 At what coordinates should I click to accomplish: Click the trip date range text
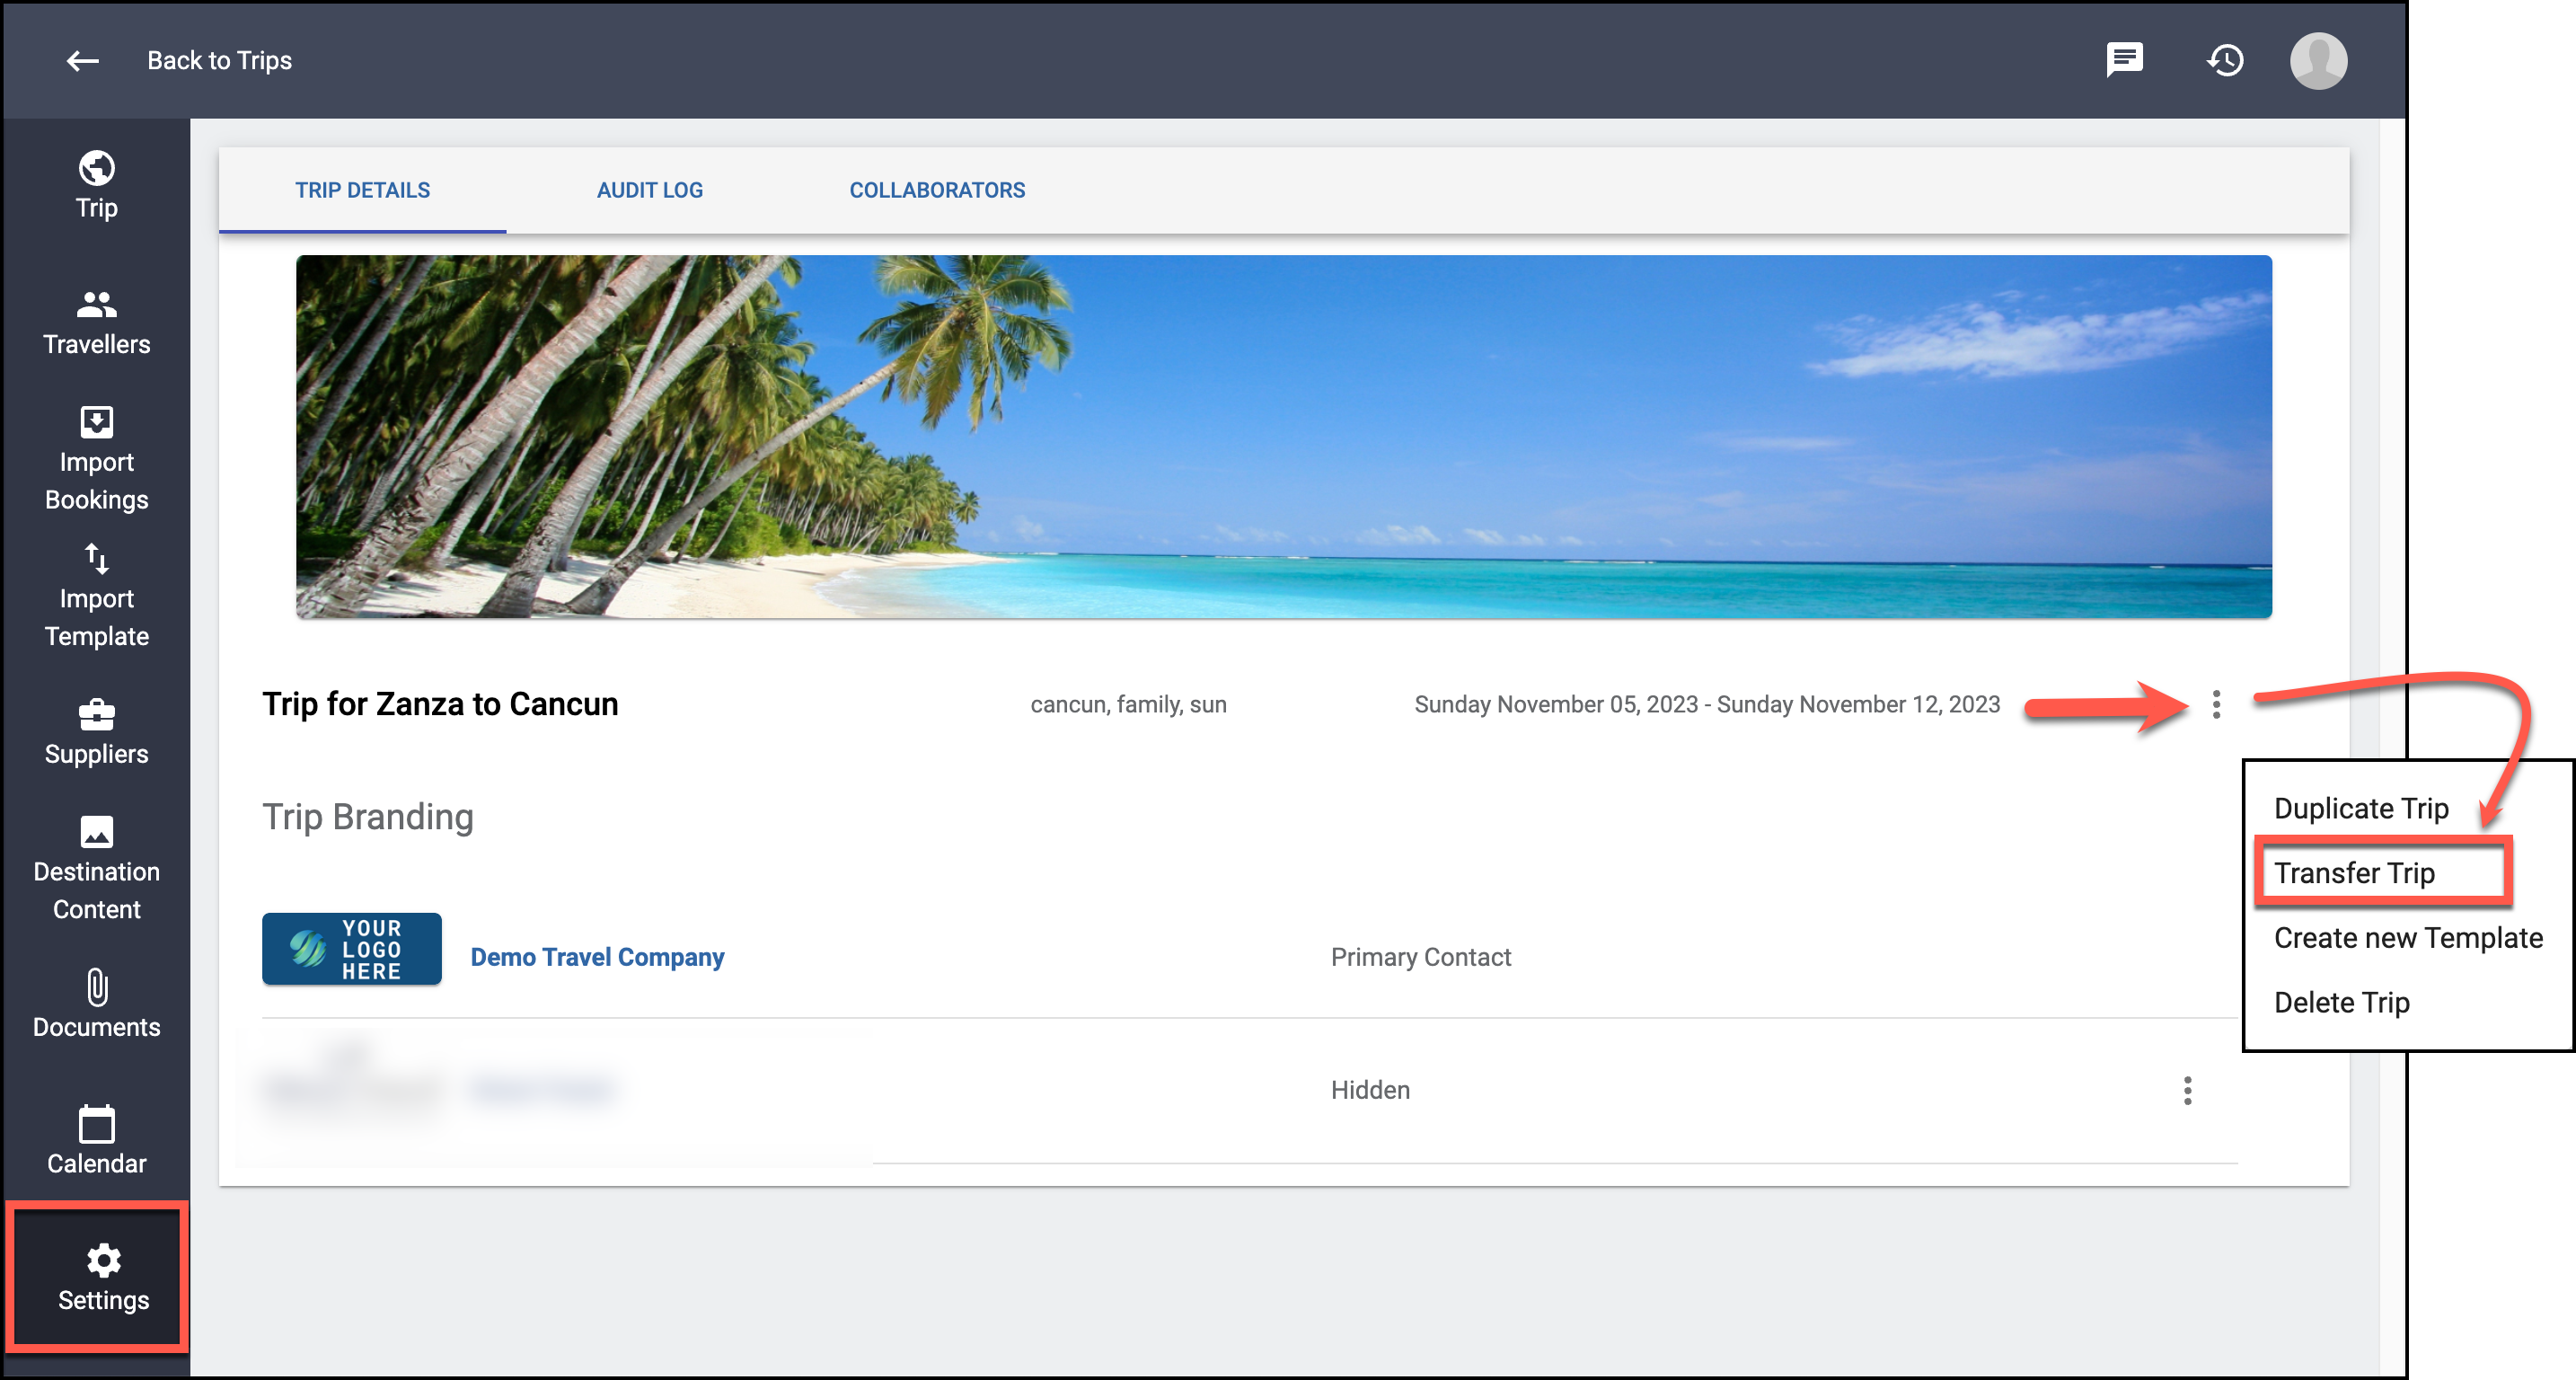(x=1707, y=704)
